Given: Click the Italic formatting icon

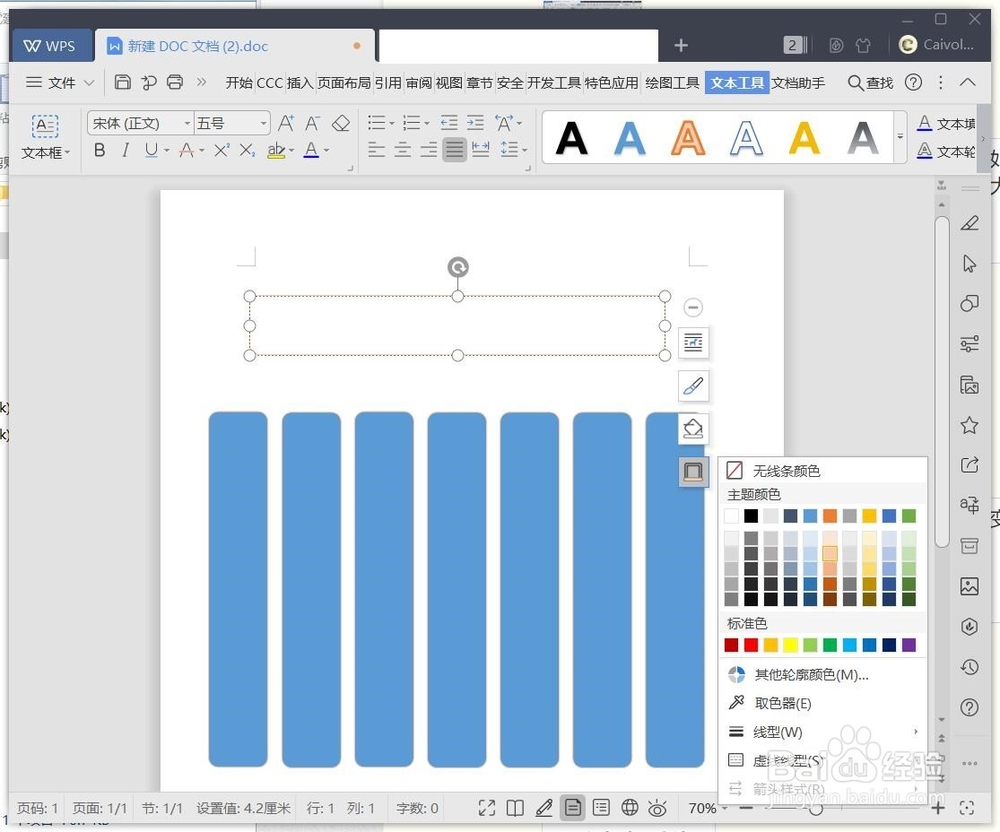Looking at the screenshot, I should tap(126, 150).
